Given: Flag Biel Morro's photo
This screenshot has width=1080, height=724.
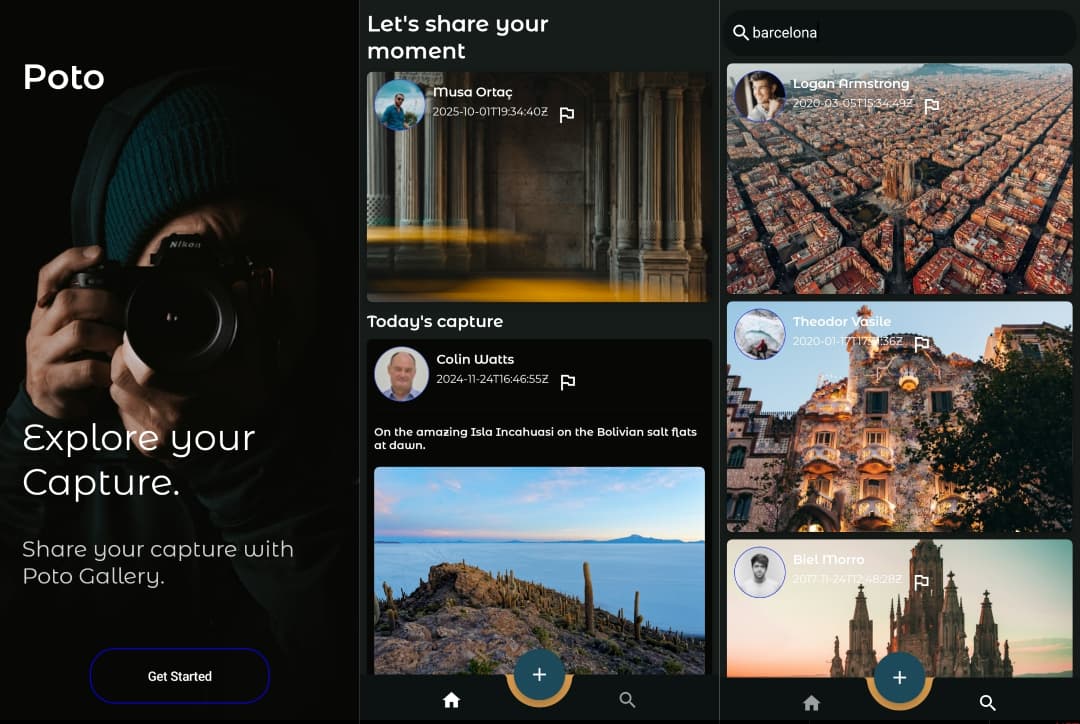Looking at the screenshot, I should pyautogui.click(x=922, y=582).
